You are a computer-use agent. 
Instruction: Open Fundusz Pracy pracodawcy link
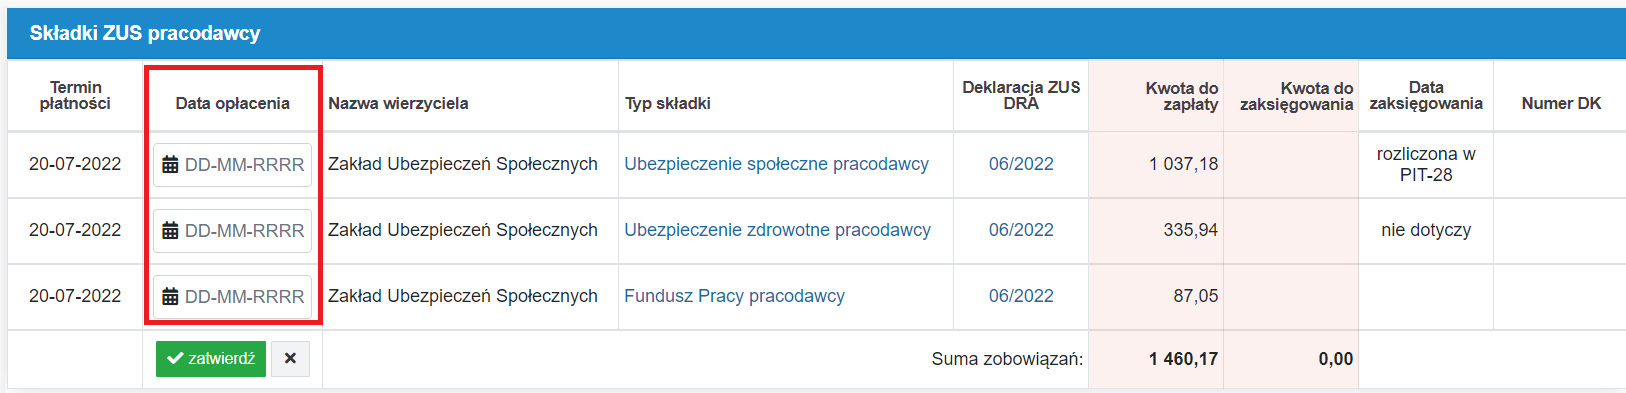734,296
